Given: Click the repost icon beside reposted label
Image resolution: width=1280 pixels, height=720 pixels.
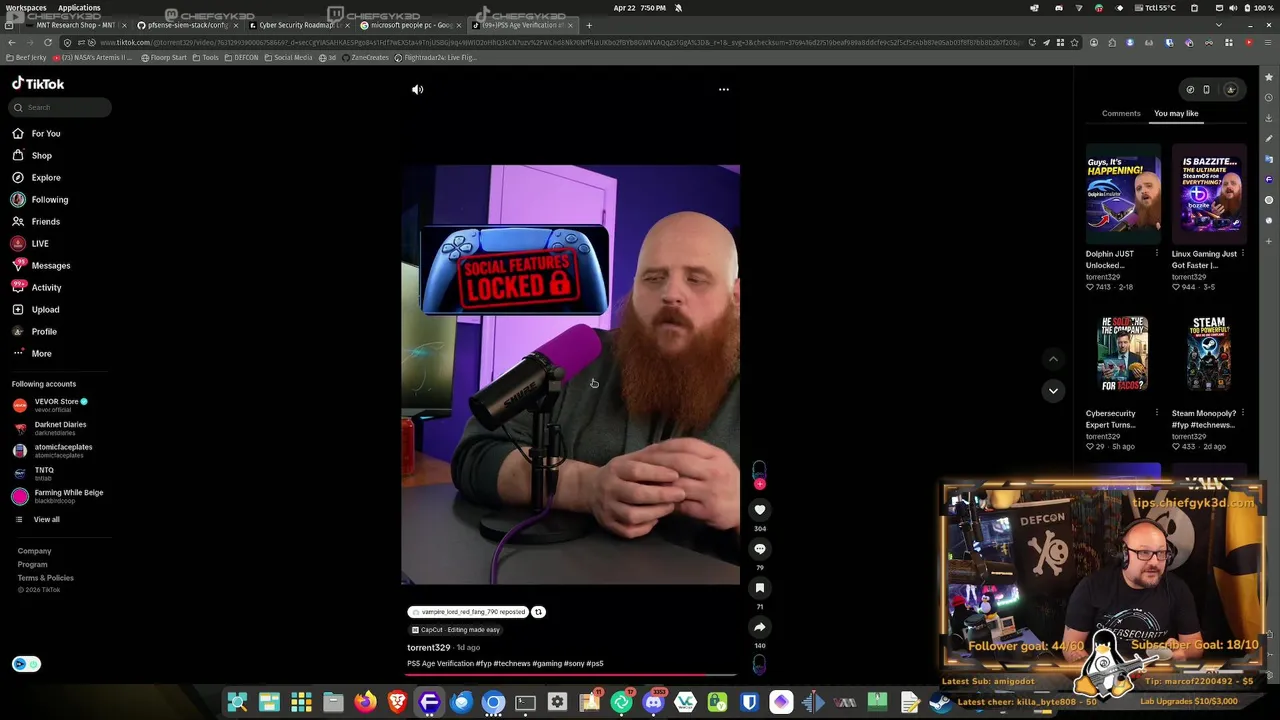Looking at the screenshot, I should point(538,612).
